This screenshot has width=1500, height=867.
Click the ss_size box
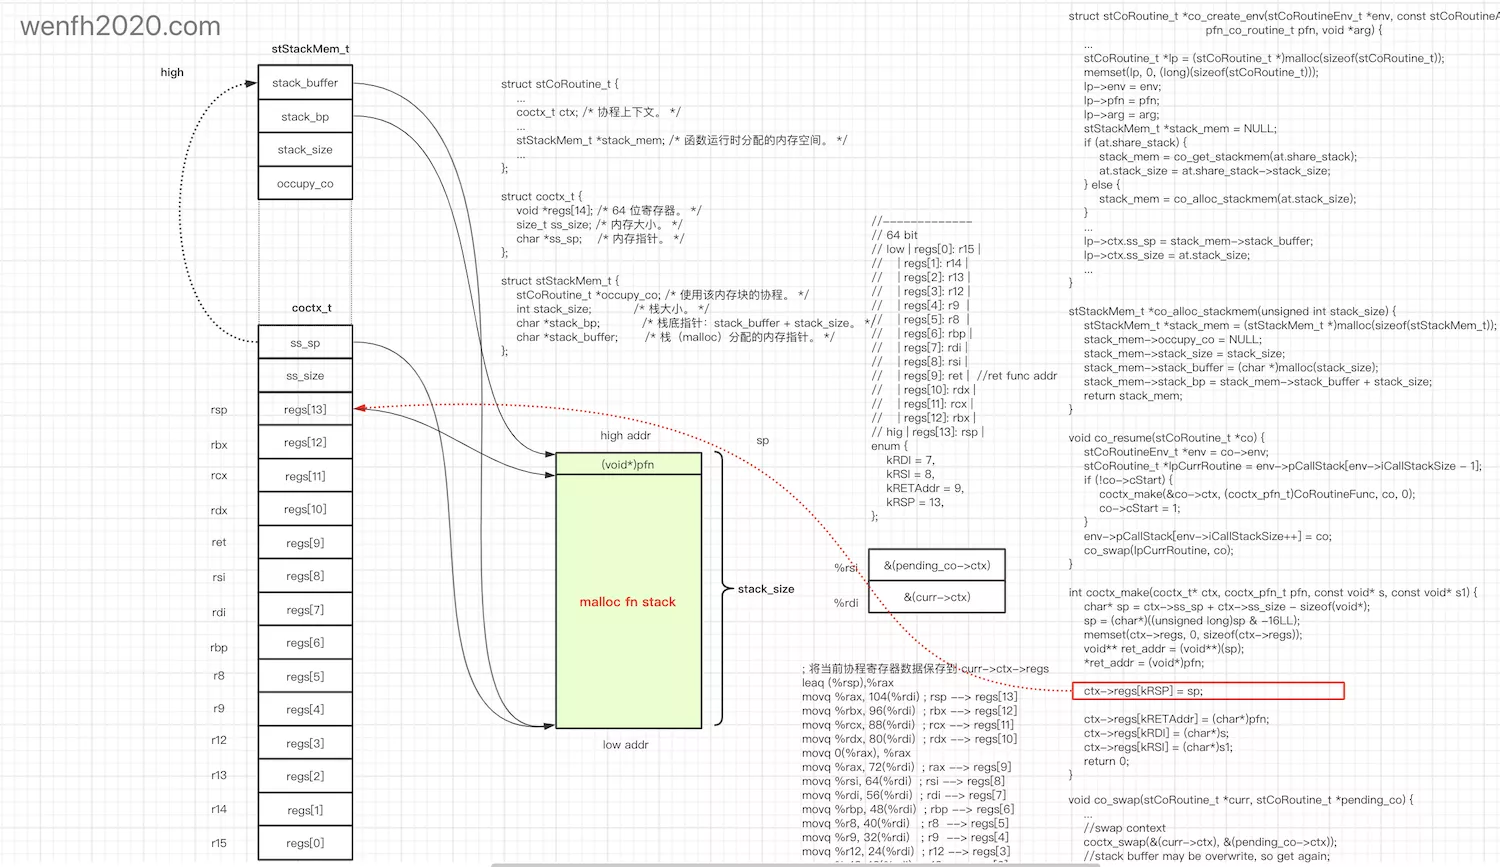(305, 376)
